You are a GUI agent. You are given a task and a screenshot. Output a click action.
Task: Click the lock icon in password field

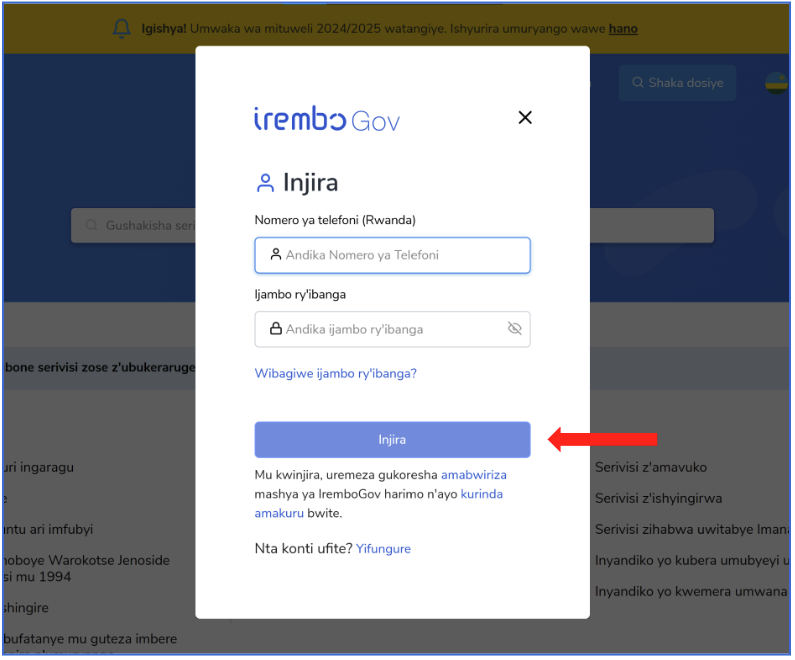pyautogui.click(x=275, y=328)
